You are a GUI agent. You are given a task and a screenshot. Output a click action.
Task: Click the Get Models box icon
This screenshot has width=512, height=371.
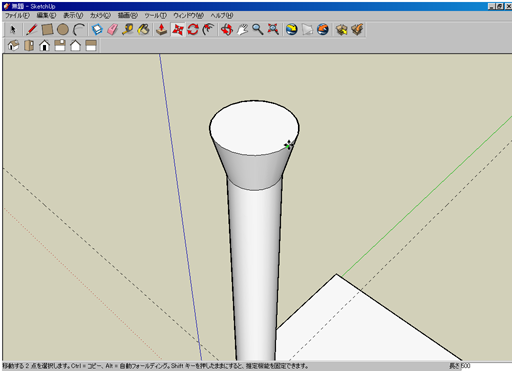341,30
